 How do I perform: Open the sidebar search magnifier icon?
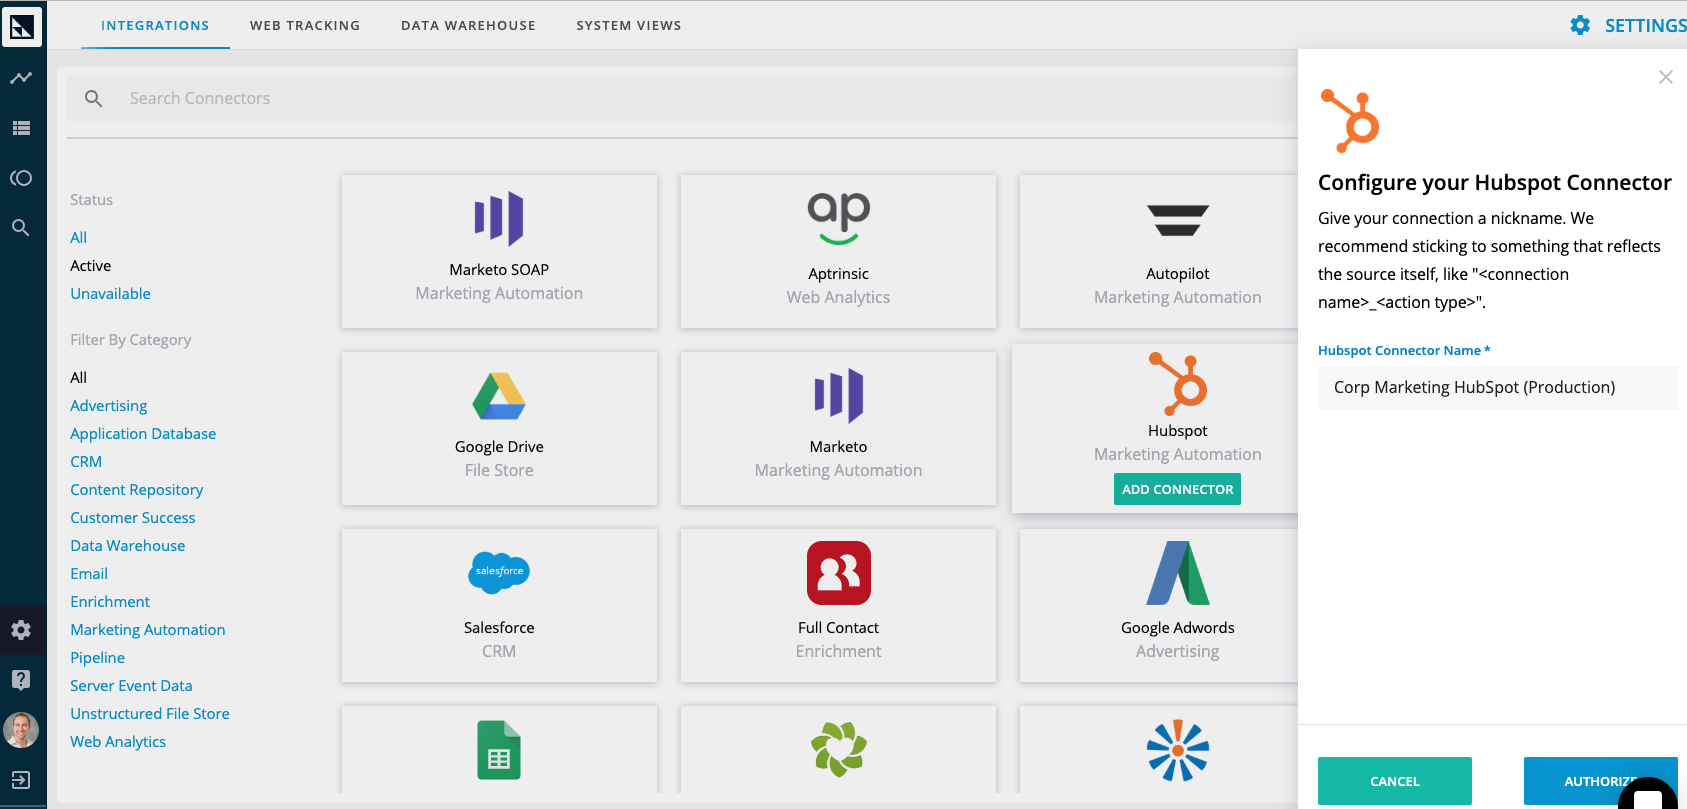(21, 228)
